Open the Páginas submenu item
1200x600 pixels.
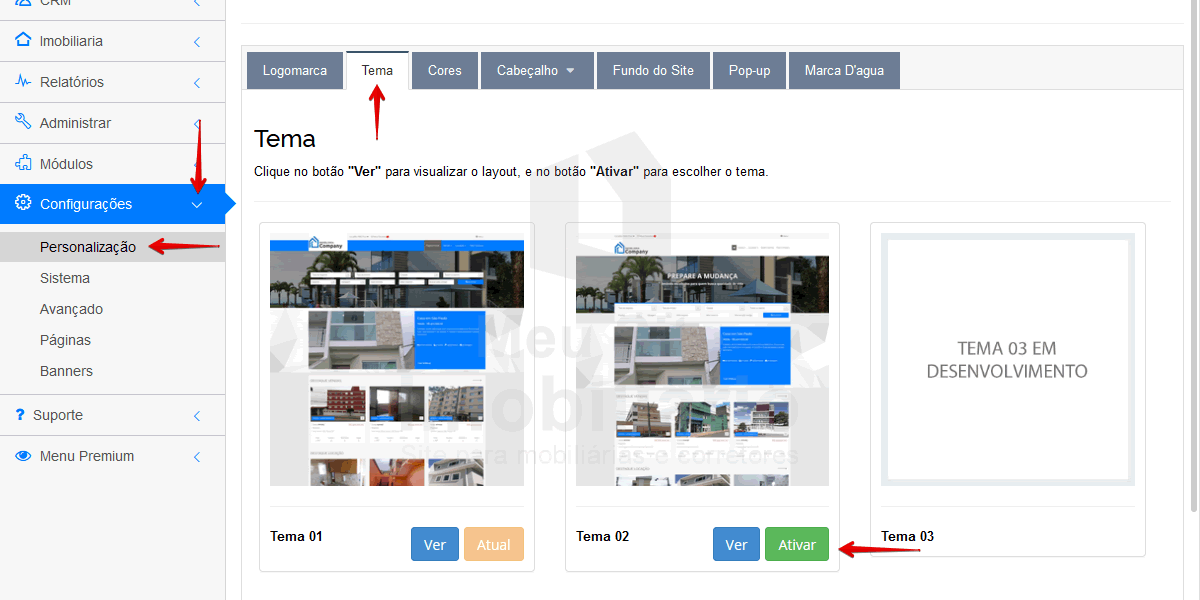coord(65,340)
